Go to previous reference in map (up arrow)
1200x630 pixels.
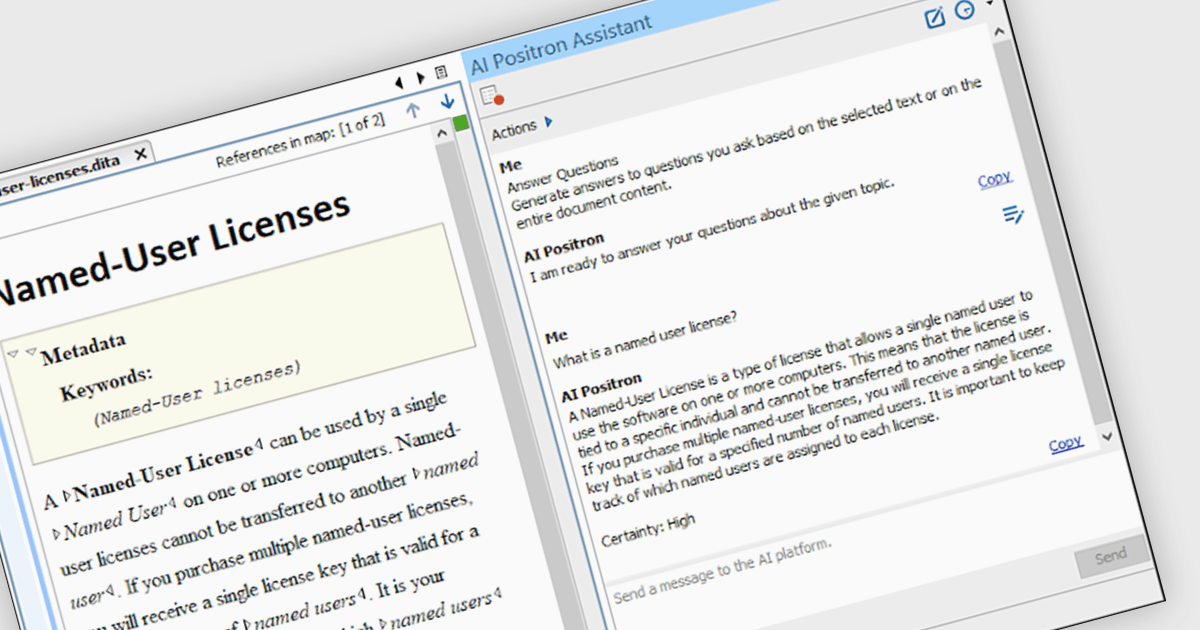(413, 109)
